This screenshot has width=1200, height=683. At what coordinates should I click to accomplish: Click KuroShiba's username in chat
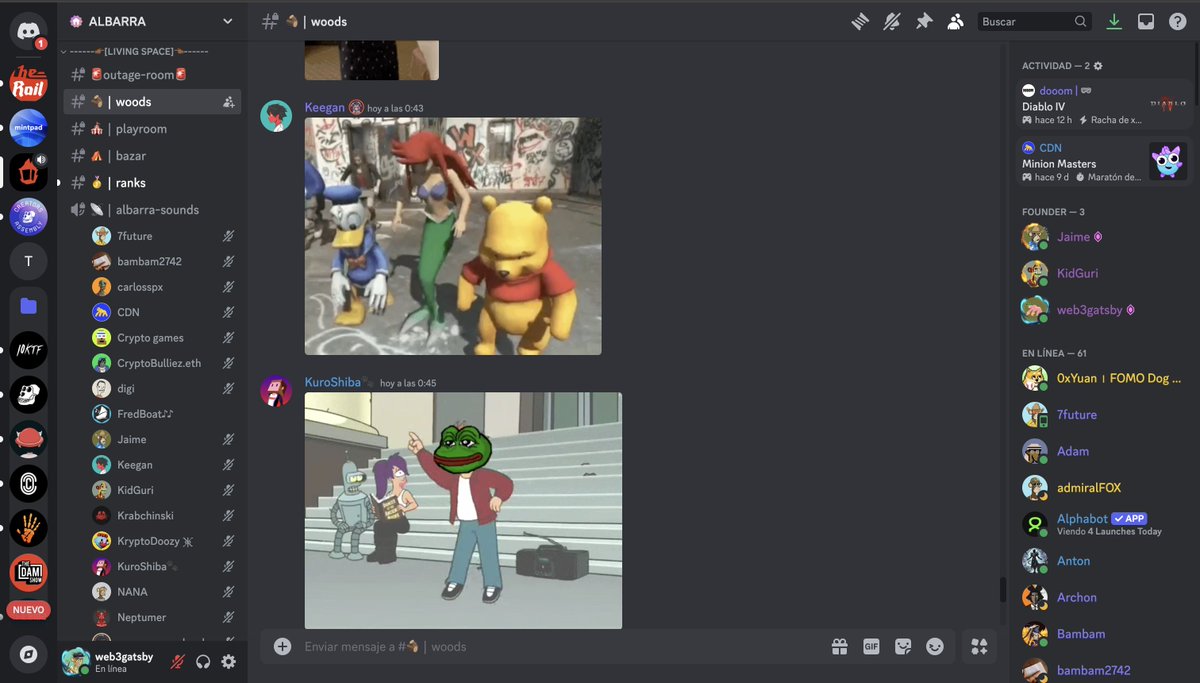coord(333,382)
